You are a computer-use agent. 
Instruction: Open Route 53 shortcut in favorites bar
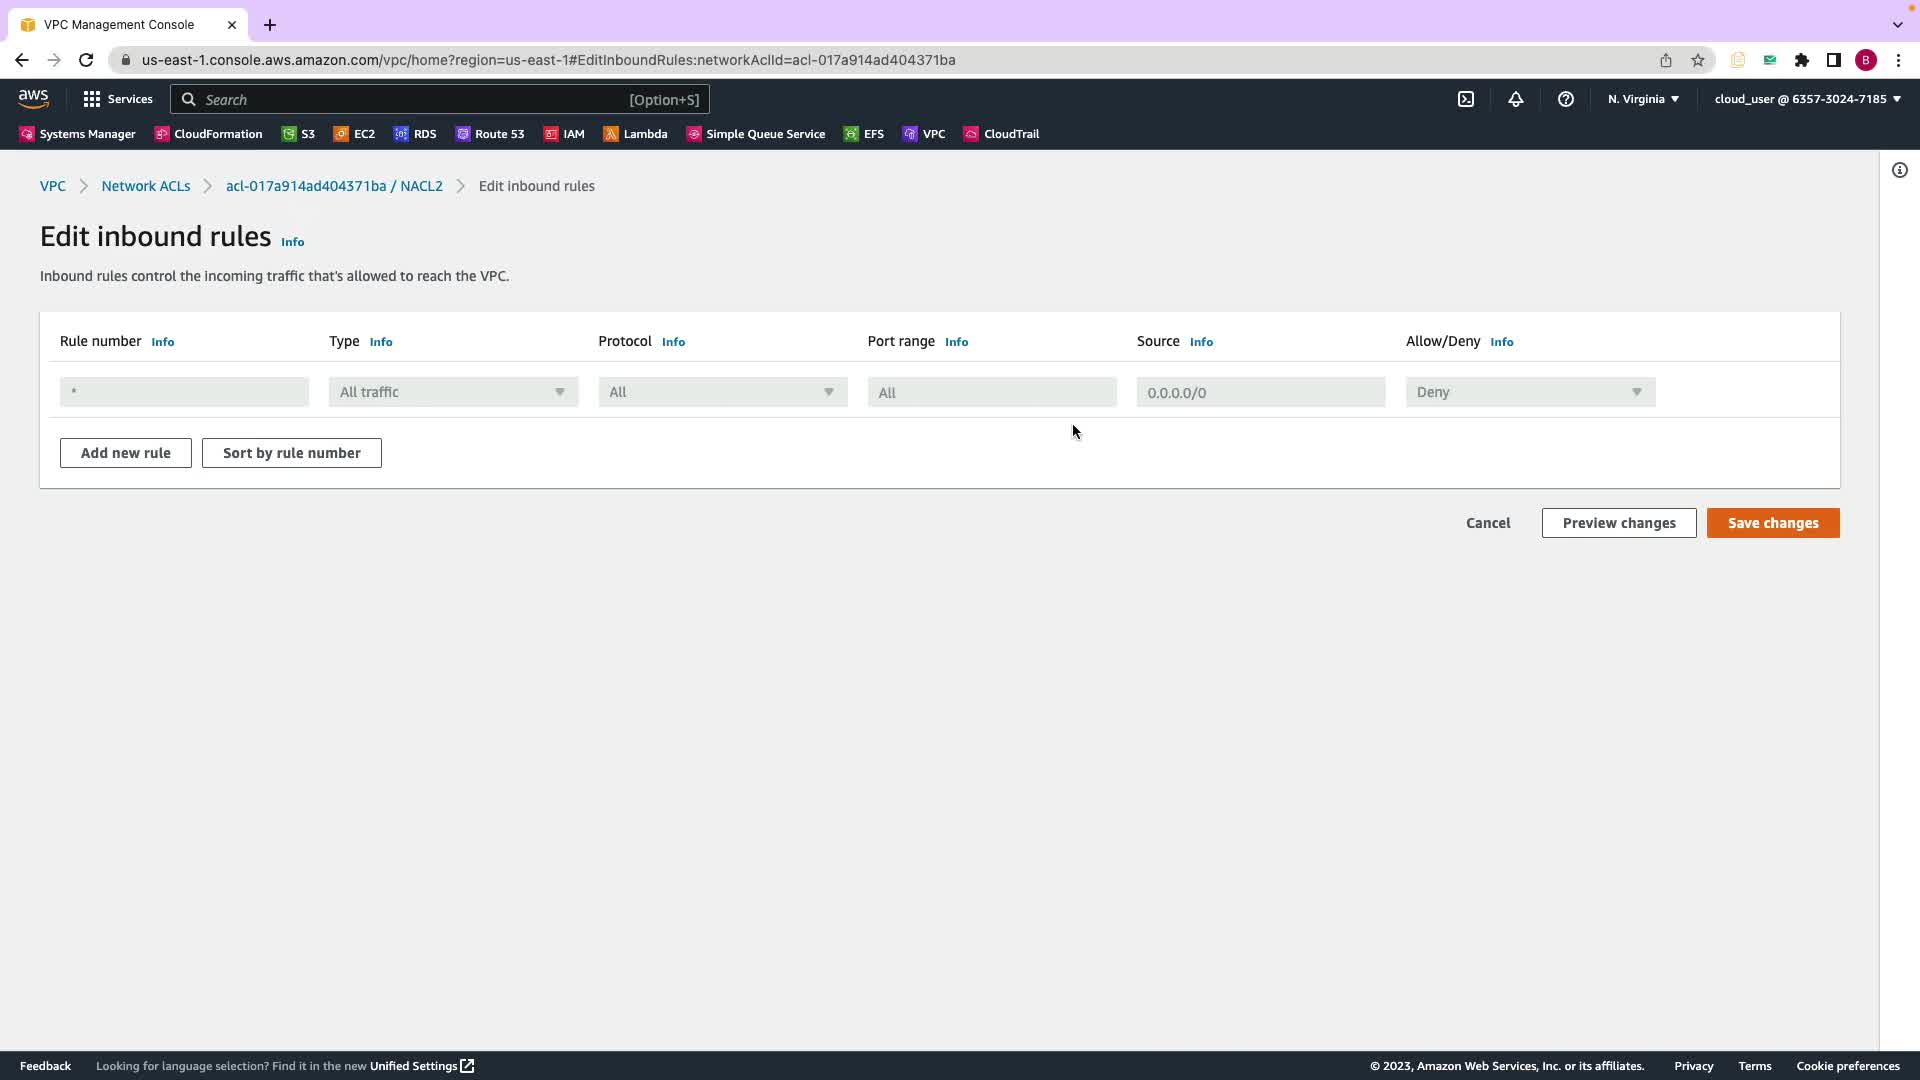click(490, 134)
